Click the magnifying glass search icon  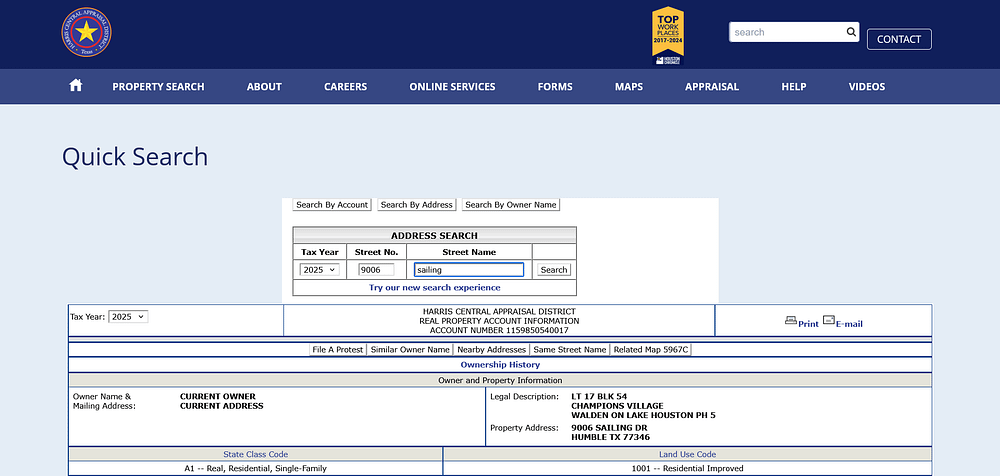coord(851,32)
